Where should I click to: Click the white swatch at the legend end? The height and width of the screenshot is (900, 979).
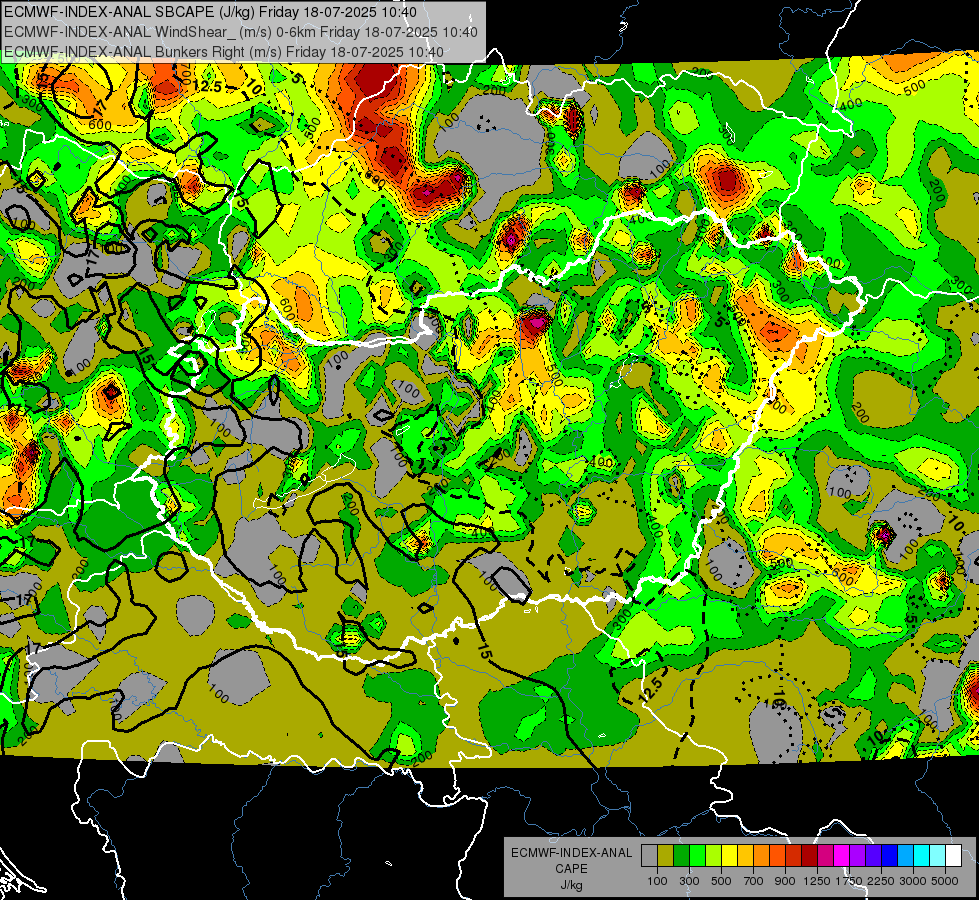953,856
